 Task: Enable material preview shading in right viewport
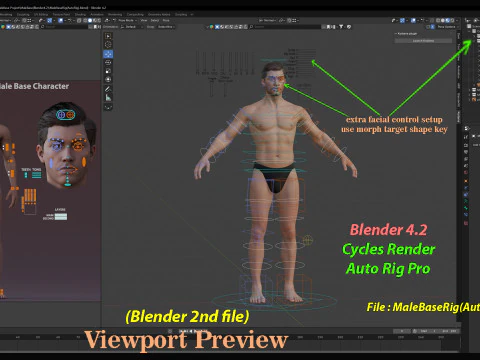(x=447, y=20)
